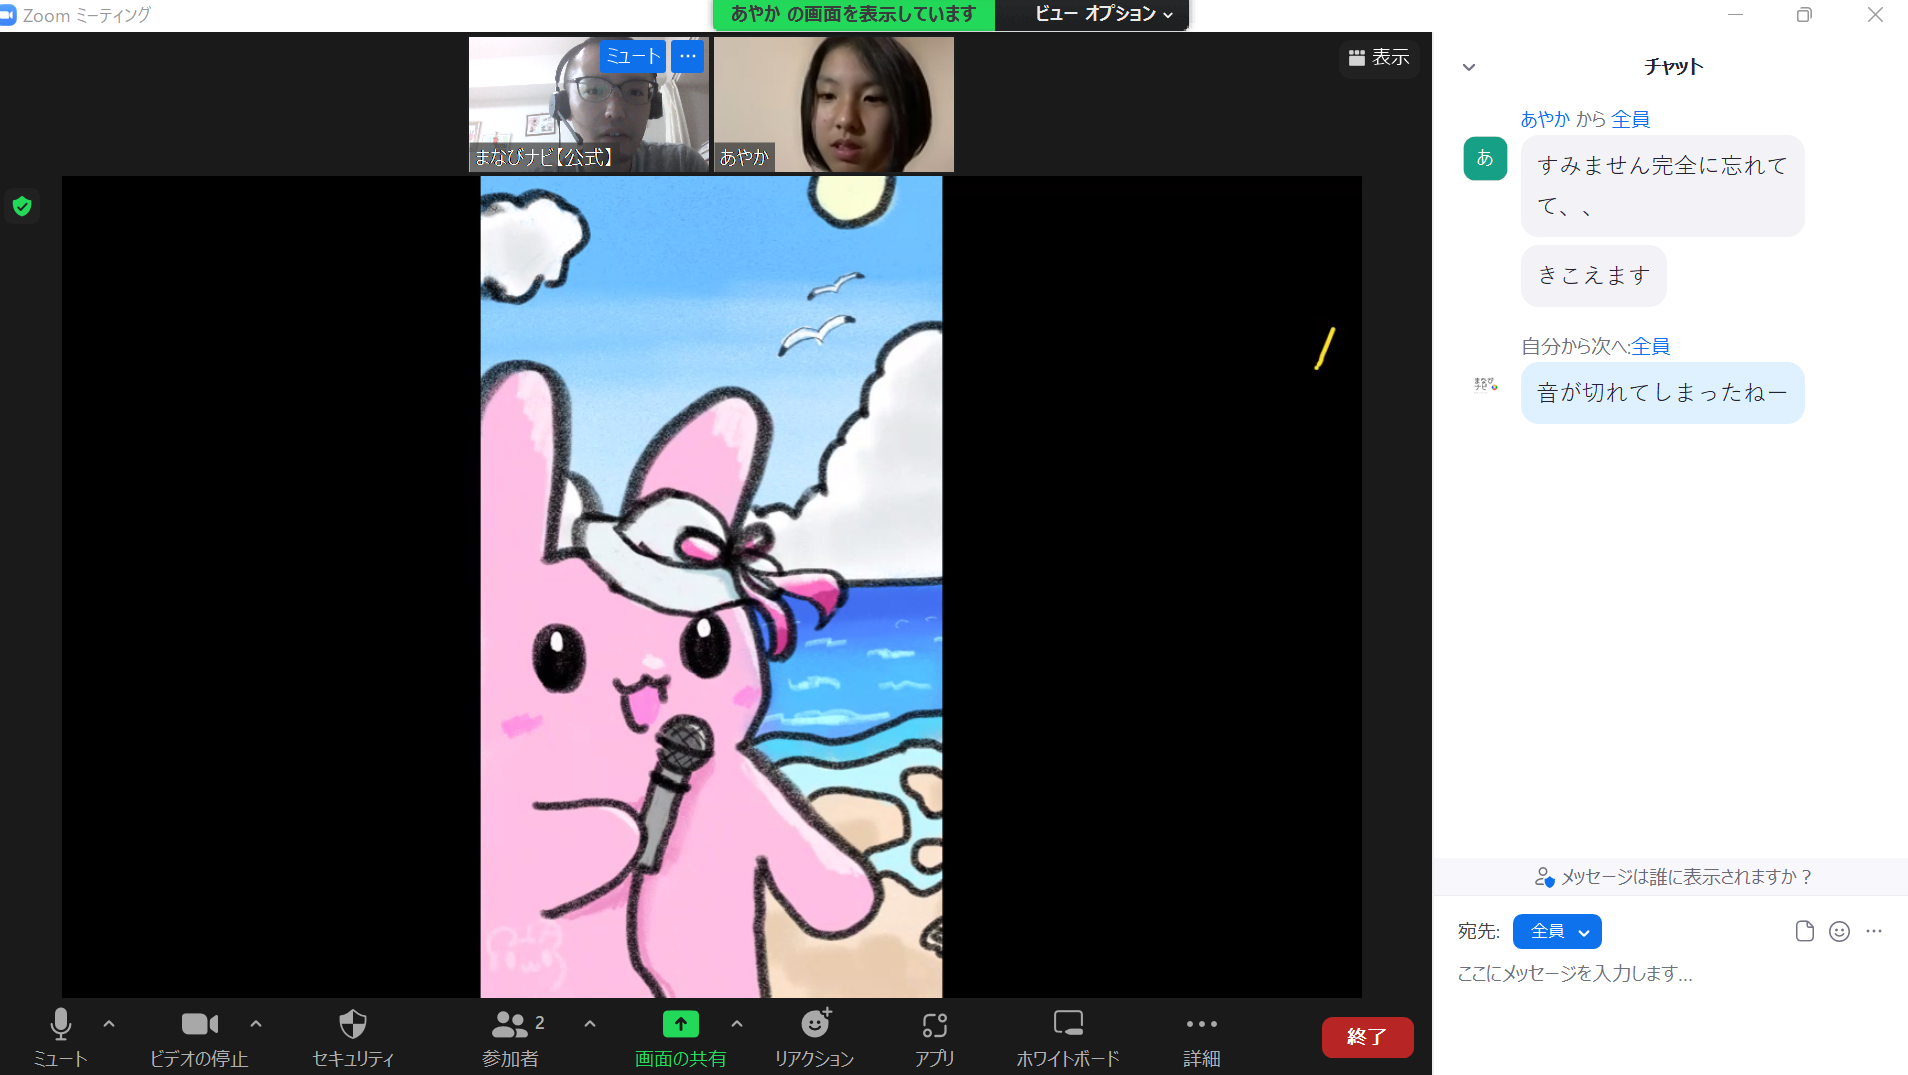The width and height of the screenshot is (1908, 1075).
Task: Open the 表示 view layout button
Action: tap(1379, 58)
